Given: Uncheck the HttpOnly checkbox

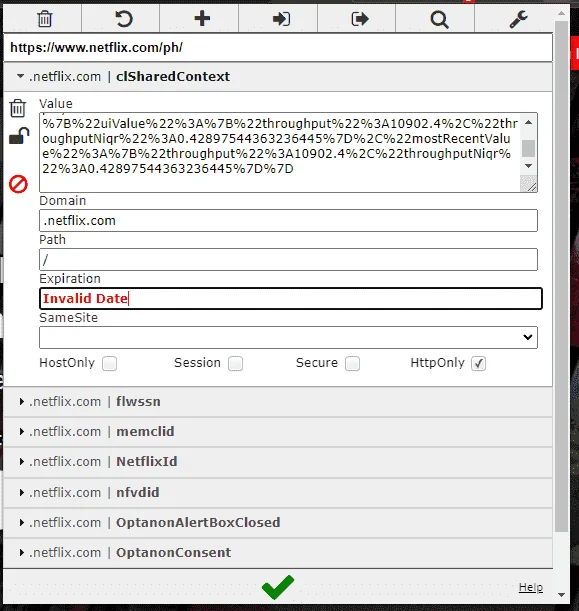Looking at the screenshot, I should click(x=478, y=364).
